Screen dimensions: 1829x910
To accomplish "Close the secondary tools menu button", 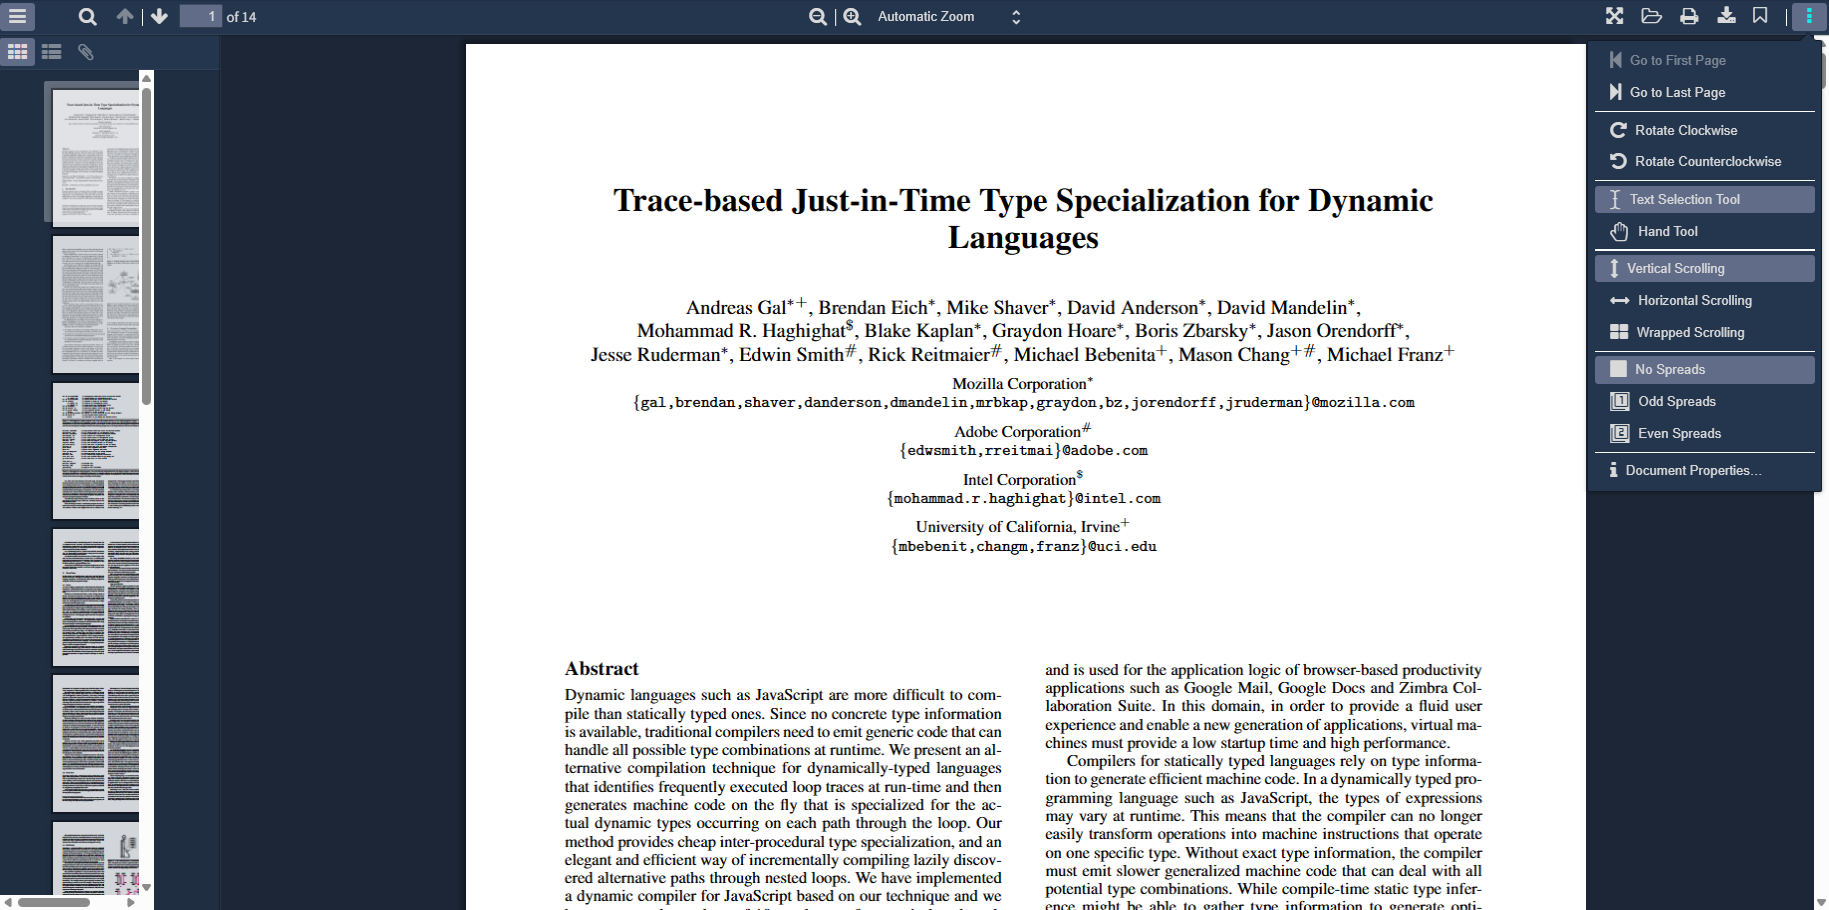I will (1809, 16).
